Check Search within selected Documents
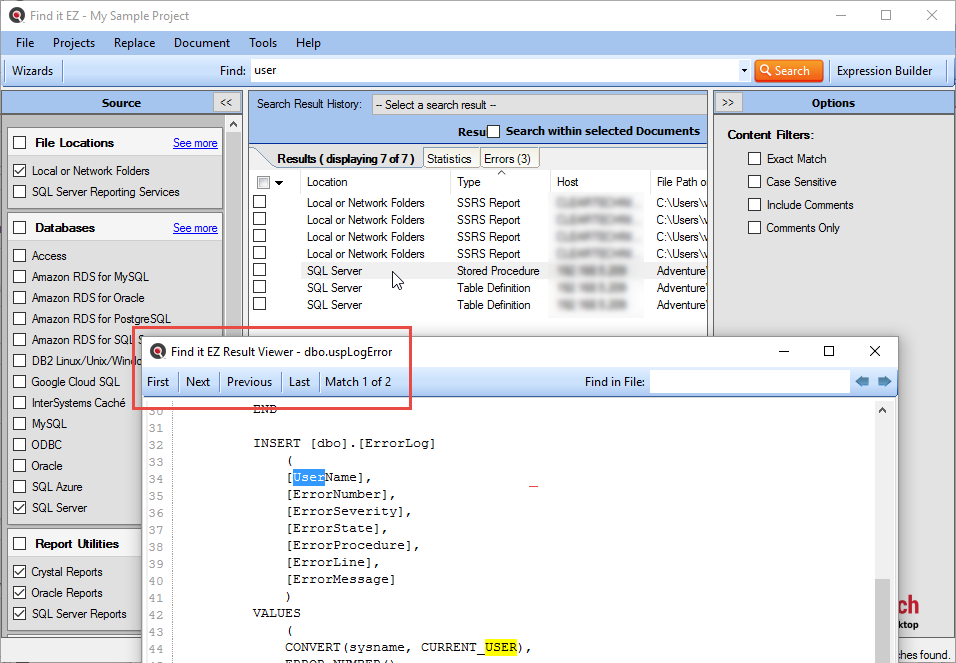The width and height of the screenshot is (956, 663). [493, 131]
